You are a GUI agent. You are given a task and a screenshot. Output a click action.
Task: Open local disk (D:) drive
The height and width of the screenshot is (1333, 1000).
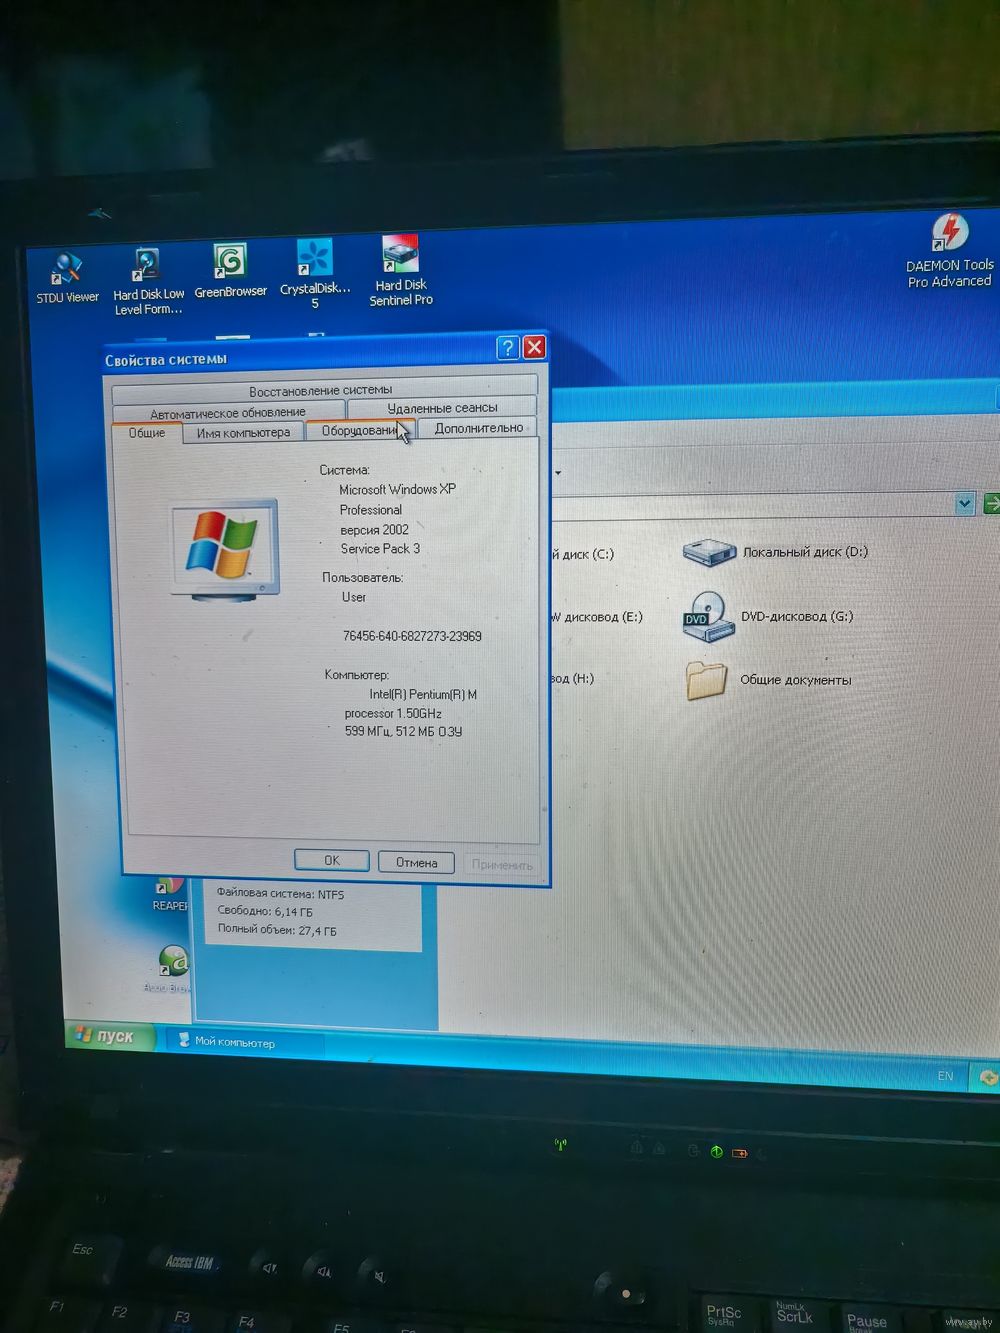click(710, 552)
